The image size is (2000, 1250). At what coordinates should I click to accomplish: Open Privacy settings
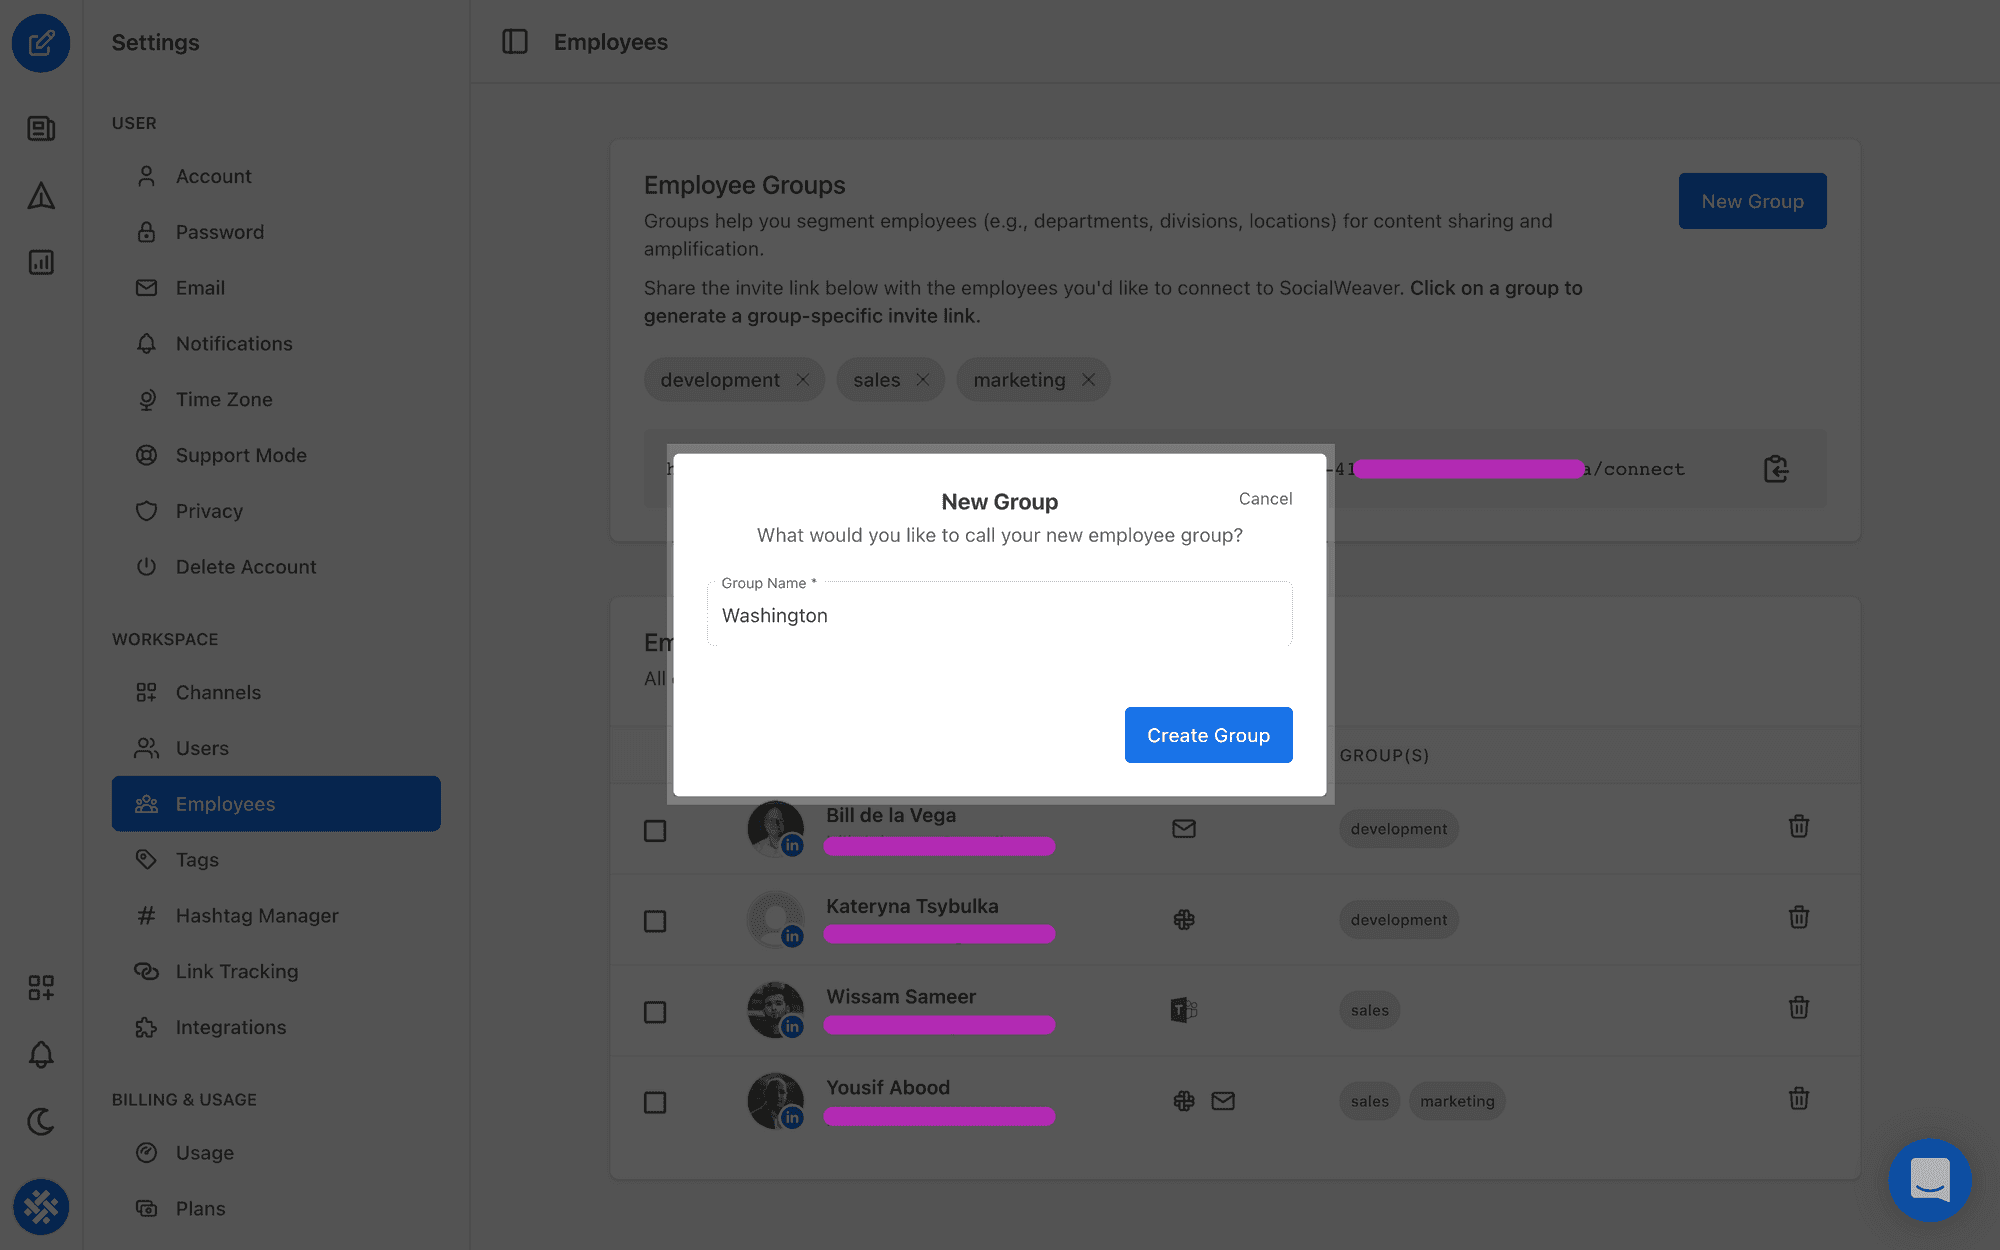pyautogui.click(x=276, y=511)
